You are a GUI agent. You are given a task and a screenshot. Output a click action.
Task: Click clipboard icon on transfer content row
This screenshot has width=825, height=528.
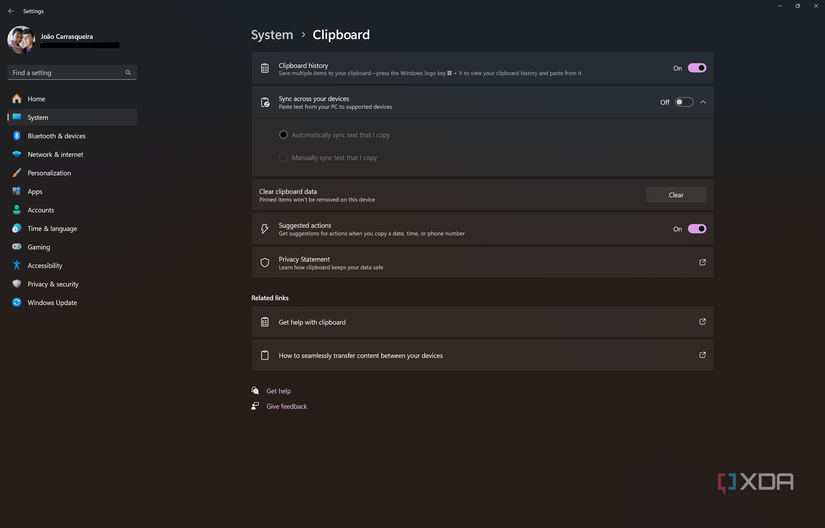tap(265, 356)
